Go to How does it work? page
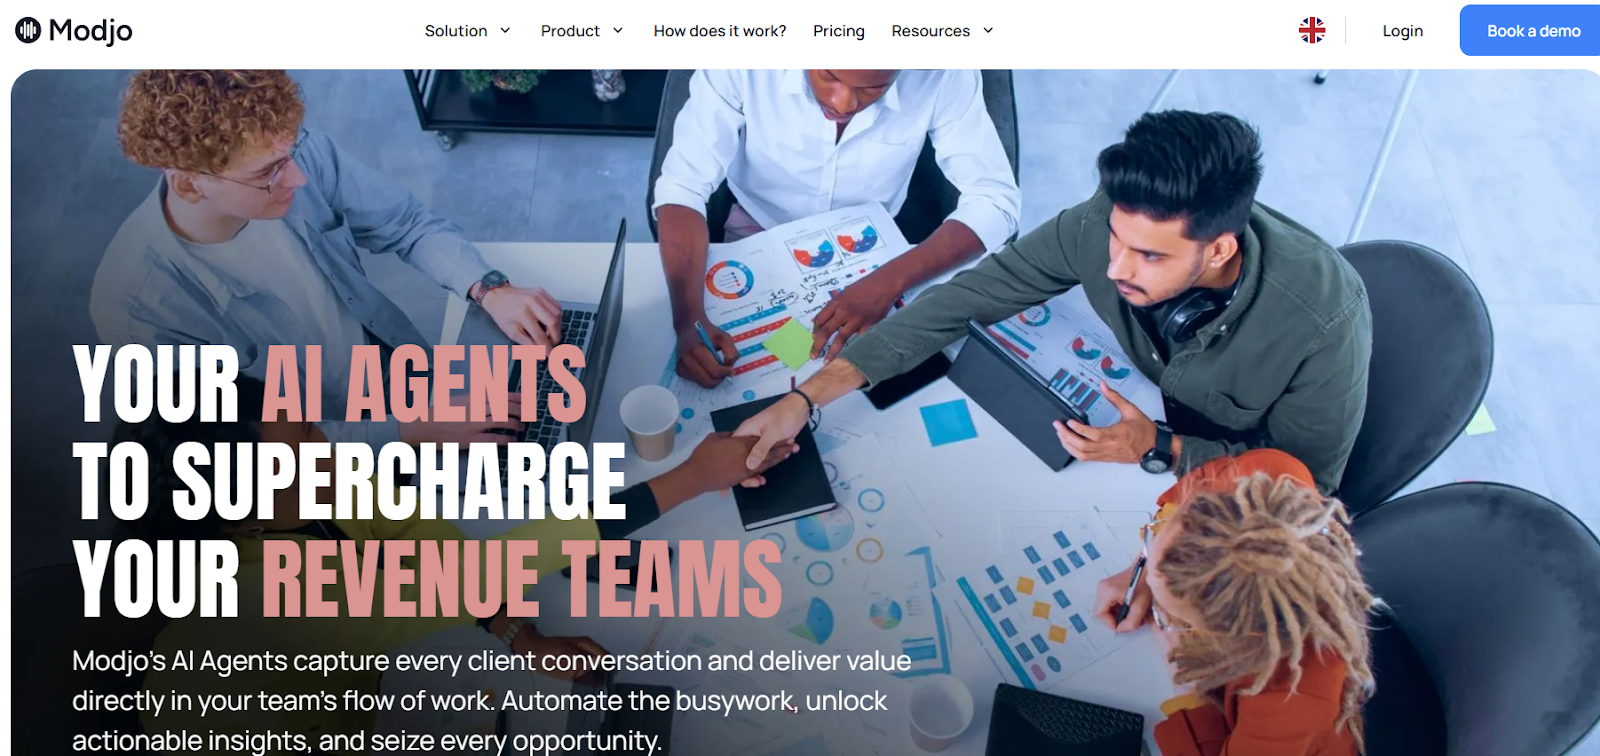The height and width of the screenshot is (756, 1600). click(x=720, y=31)
